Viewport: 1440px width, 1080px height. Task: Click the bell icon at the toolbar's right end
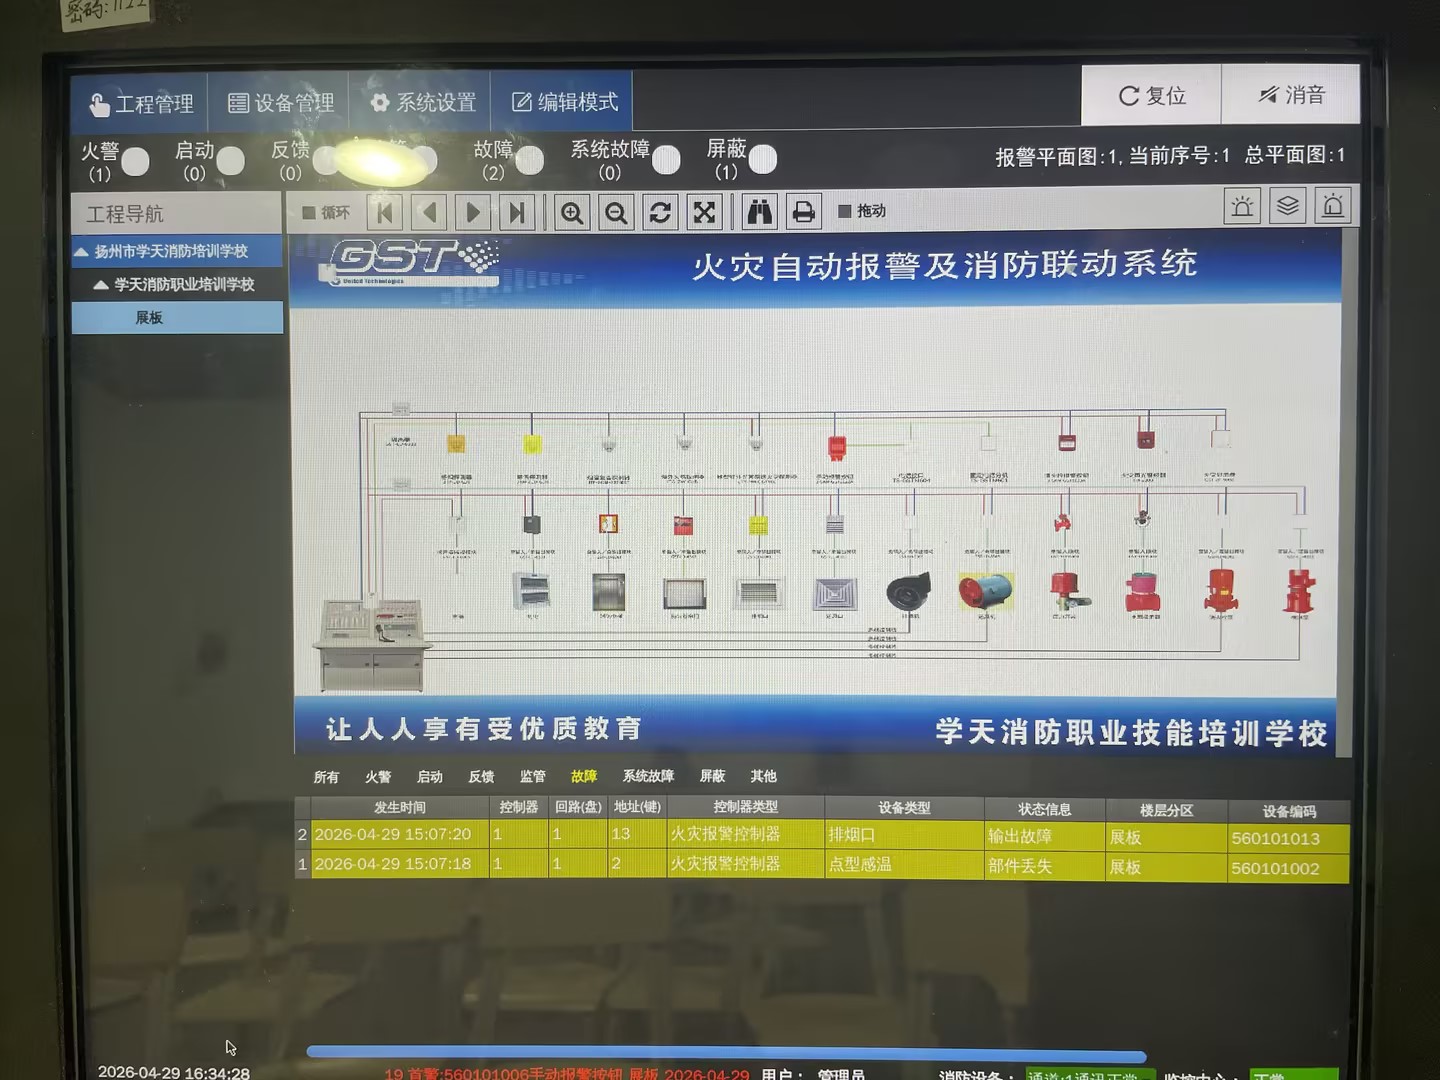(1333, 206)
